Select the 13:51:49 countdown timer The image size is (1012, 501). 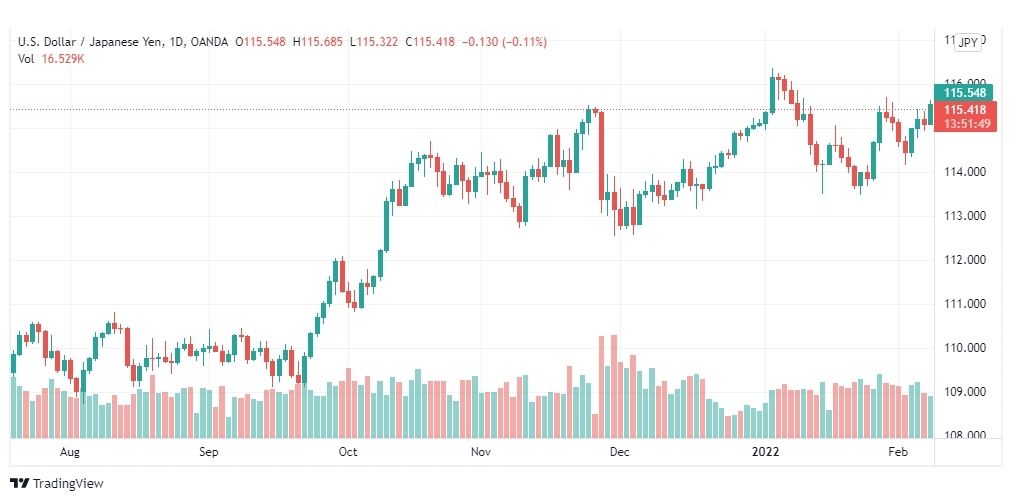pos(965,124)
